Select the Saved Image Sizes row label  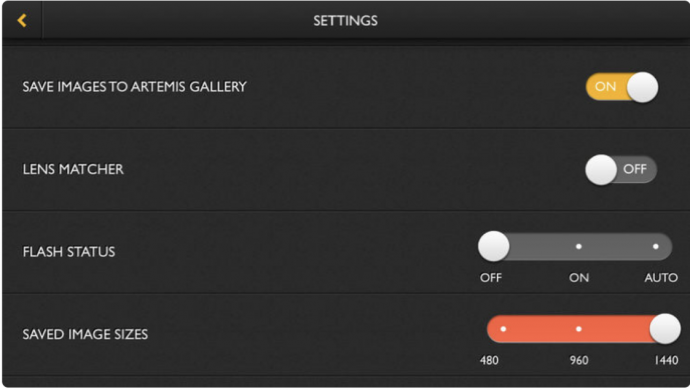[x=85, y=335]
